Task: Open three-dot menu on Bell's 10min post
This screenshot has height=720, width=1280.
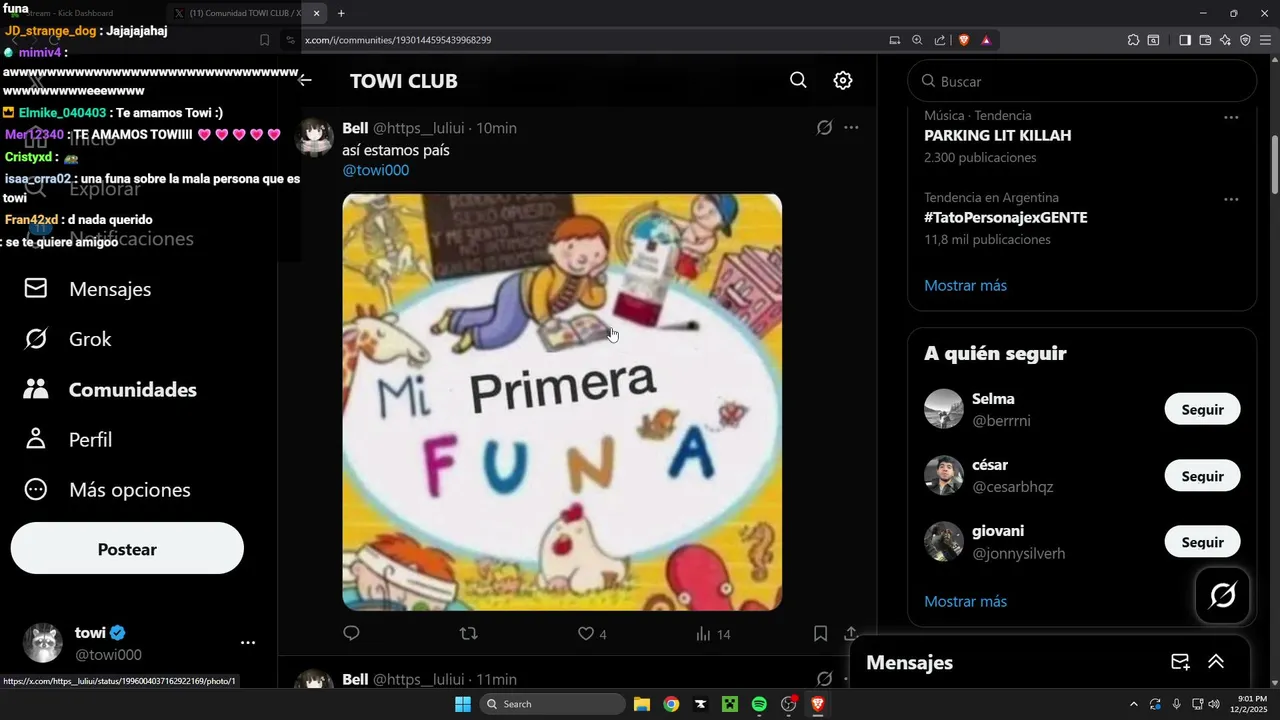Action: (851, 128)
